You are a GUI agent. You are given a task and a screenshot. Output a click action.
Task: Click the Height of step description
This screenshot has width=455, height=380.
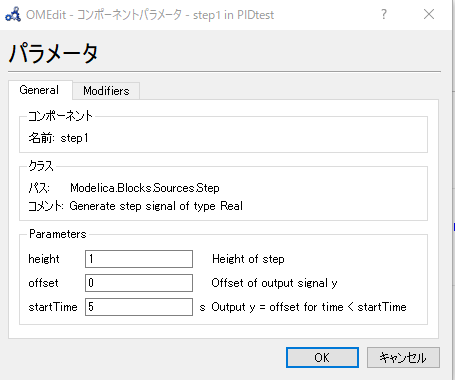tap(248, 259)
